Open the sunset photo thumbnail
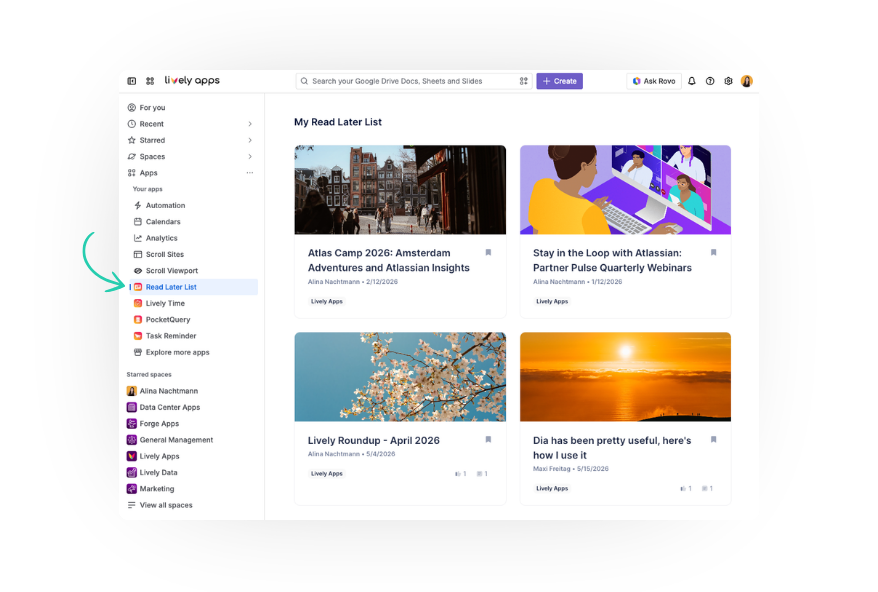This screenshot has height=592, width=878. click(625, 377)
